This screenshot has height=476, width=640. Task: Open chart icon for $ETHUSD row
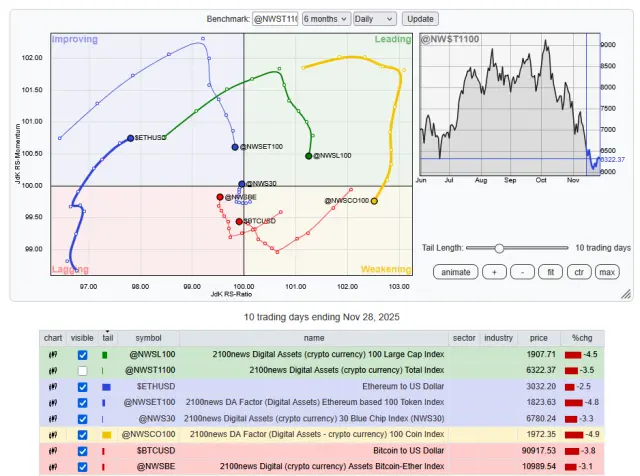(x=53, y=387)
